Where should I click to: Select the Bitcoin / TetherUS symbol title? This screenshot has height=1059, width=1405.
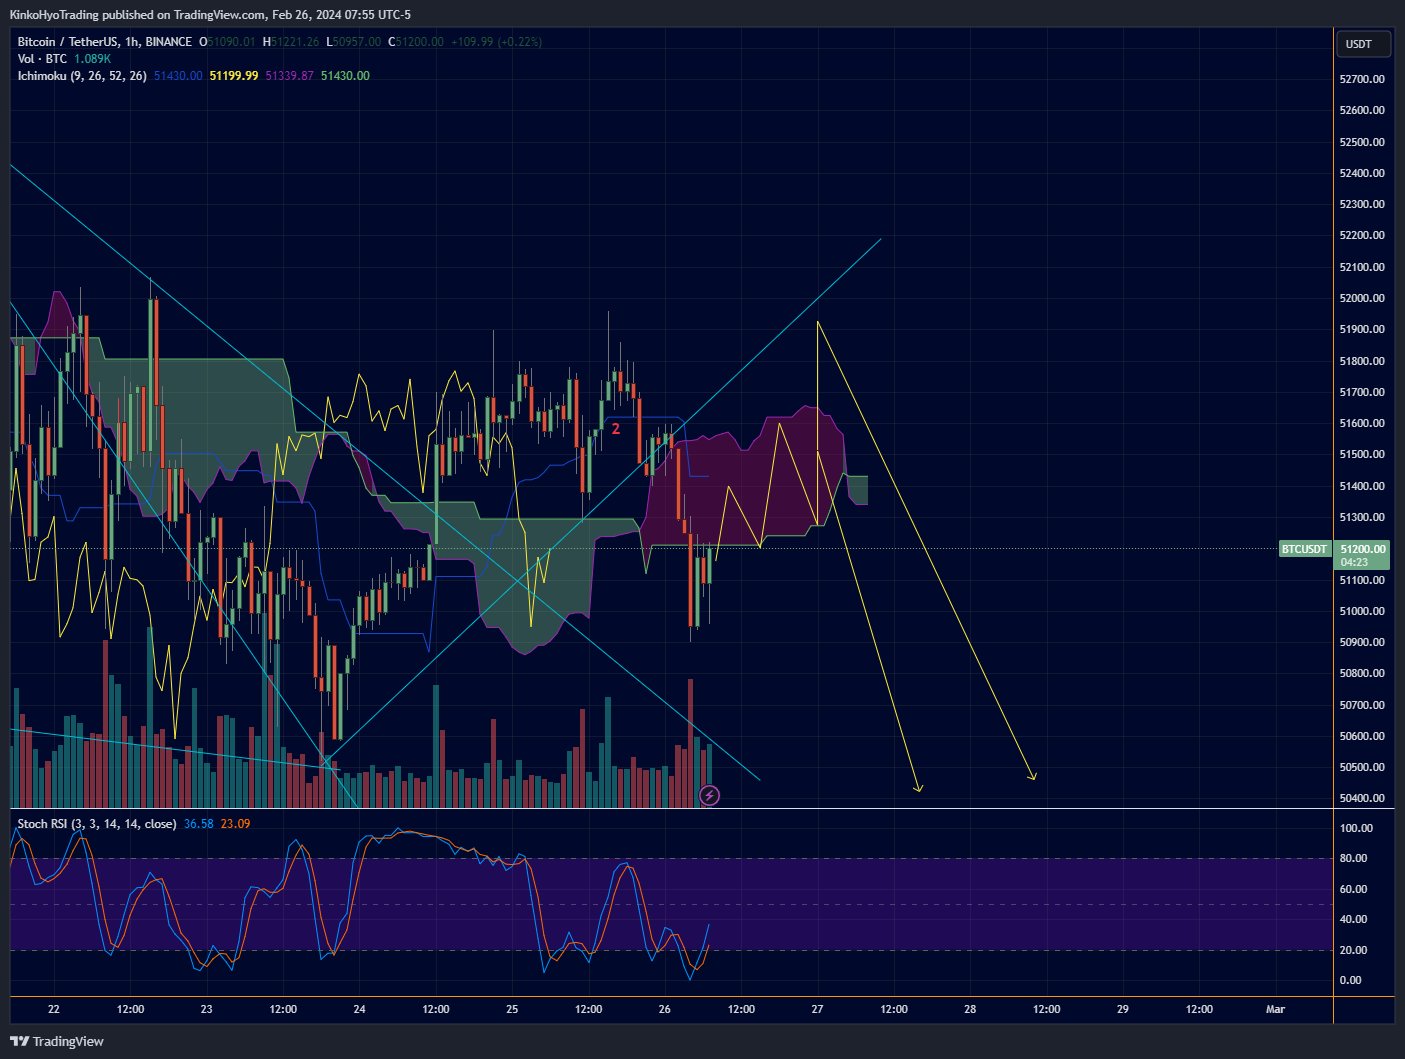105,42
